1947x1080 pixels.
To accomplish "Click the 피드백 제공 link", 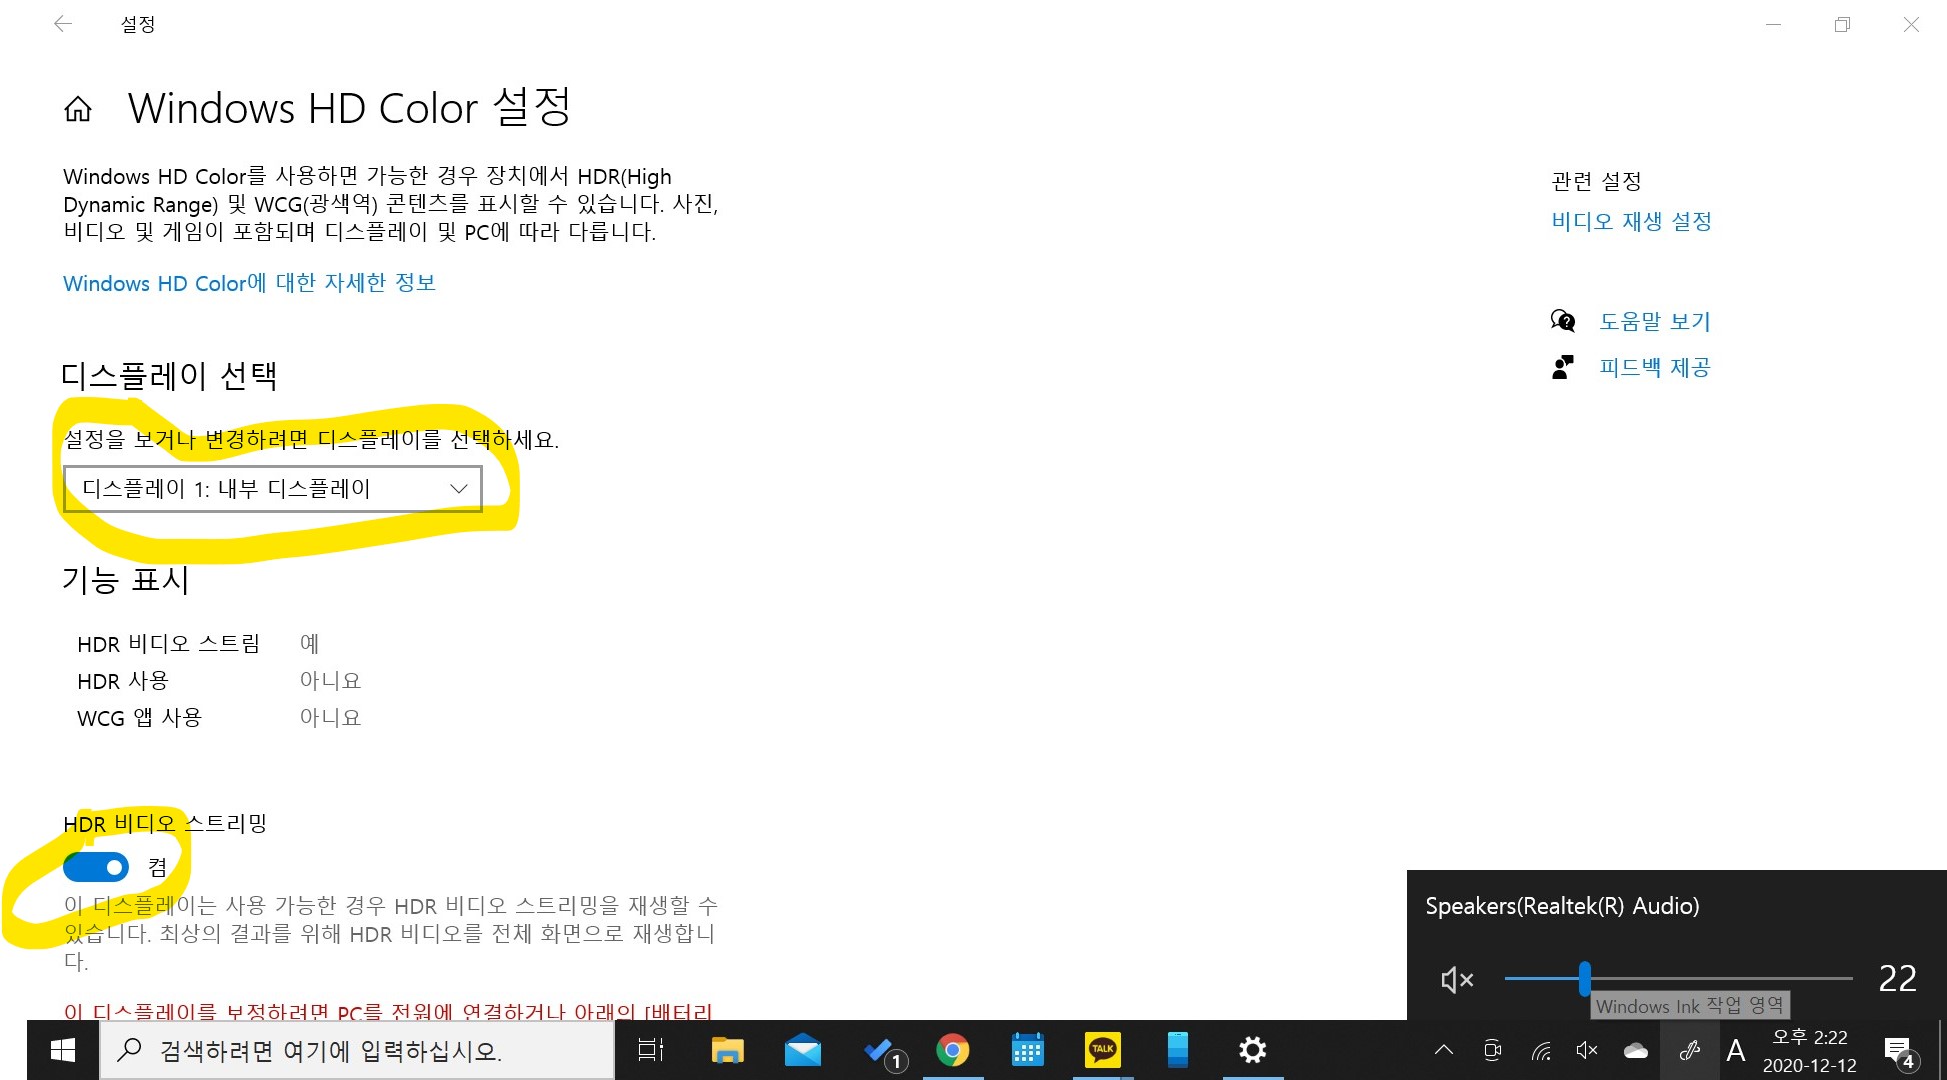I will tap(1654, 367).
